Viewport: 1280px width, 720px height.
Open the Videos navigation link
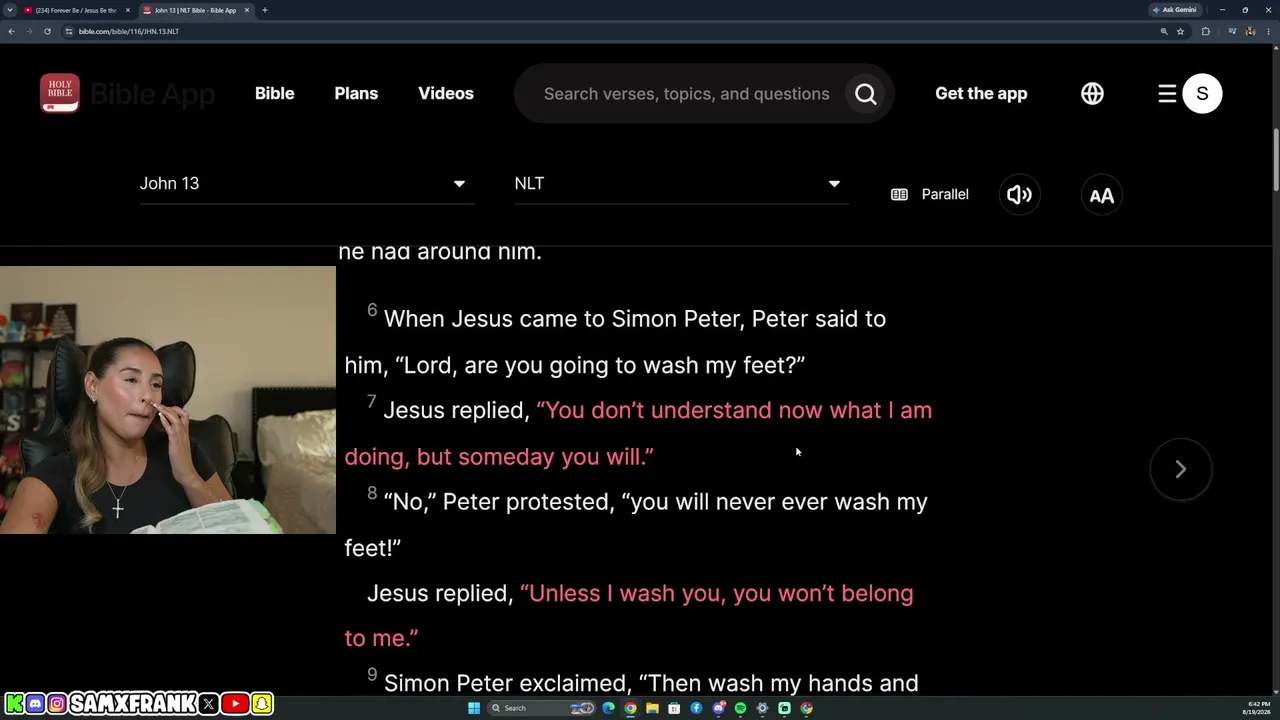pyautogui.click(x=446, y=93)
